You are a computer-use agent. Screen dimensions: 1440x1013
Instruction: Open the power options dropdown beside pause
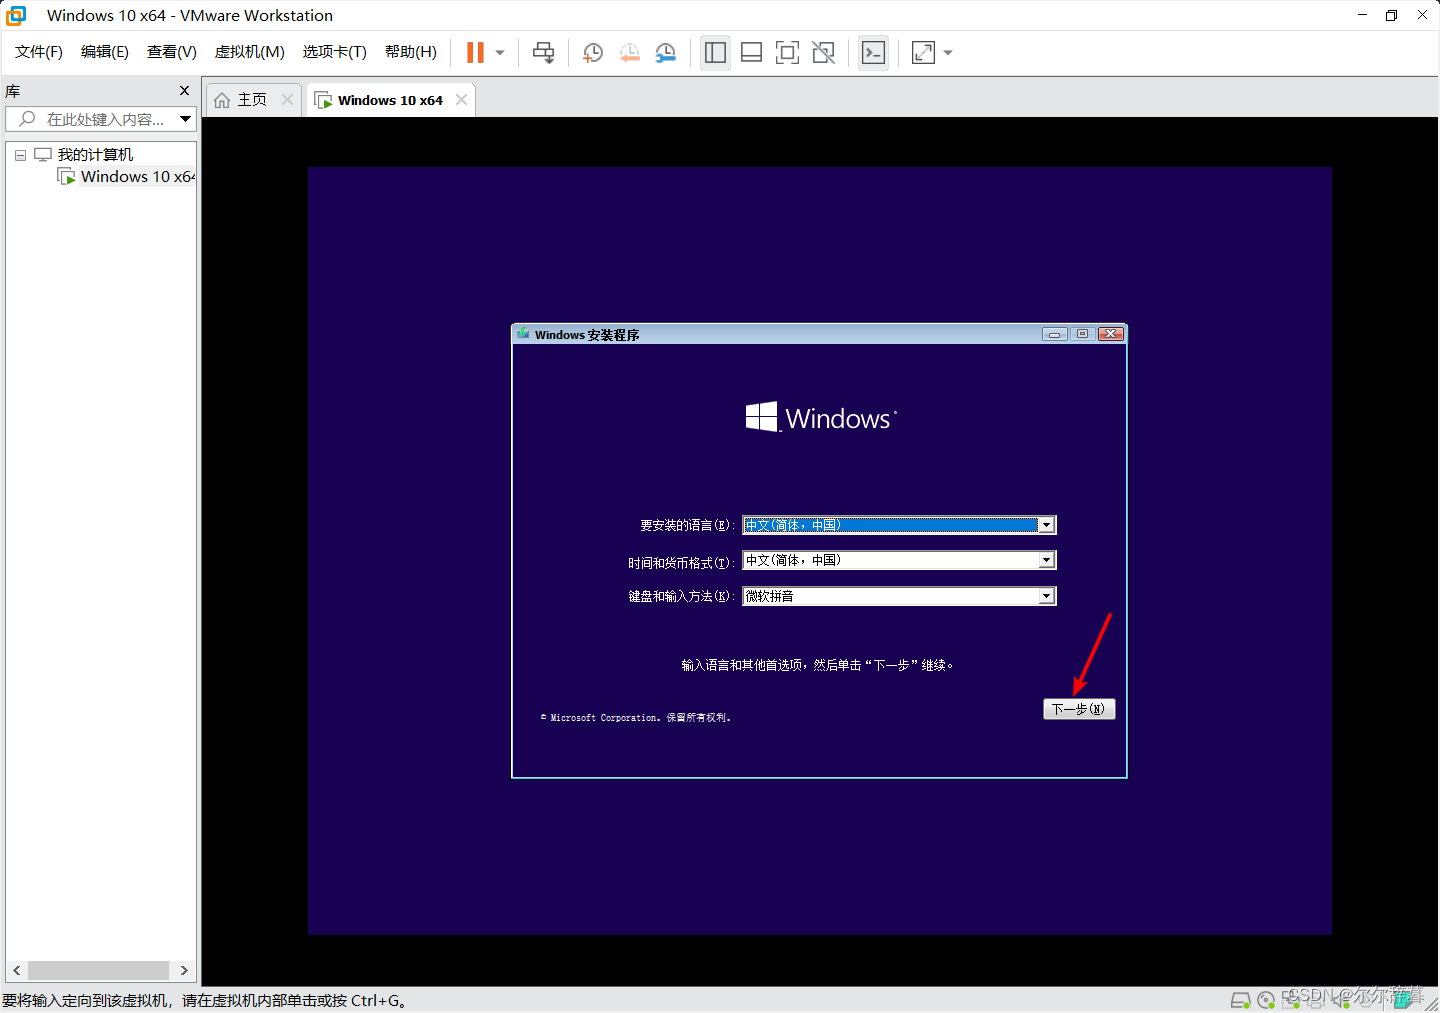point(500,53)
